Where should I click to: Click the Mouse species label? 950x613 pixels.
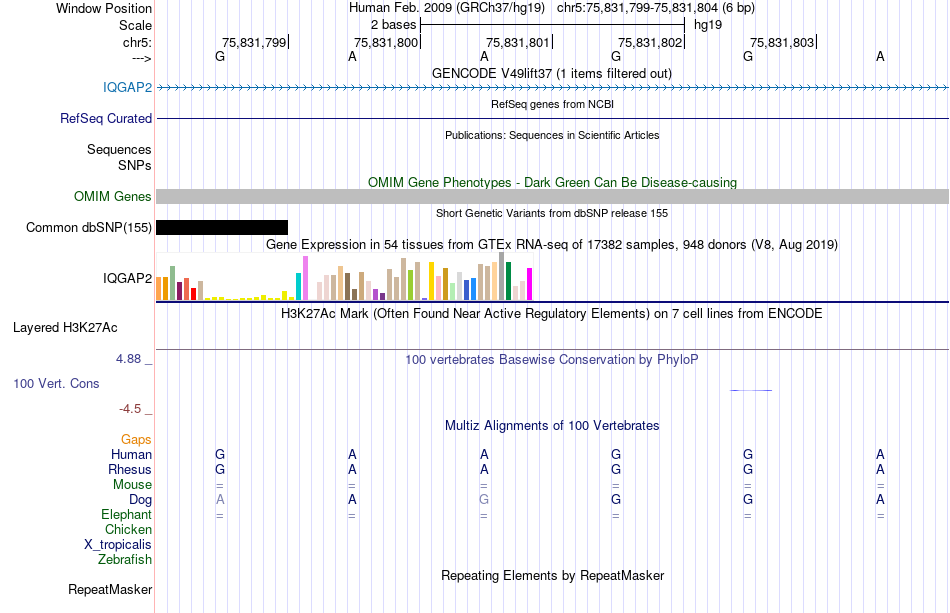[x=132, y=485]
